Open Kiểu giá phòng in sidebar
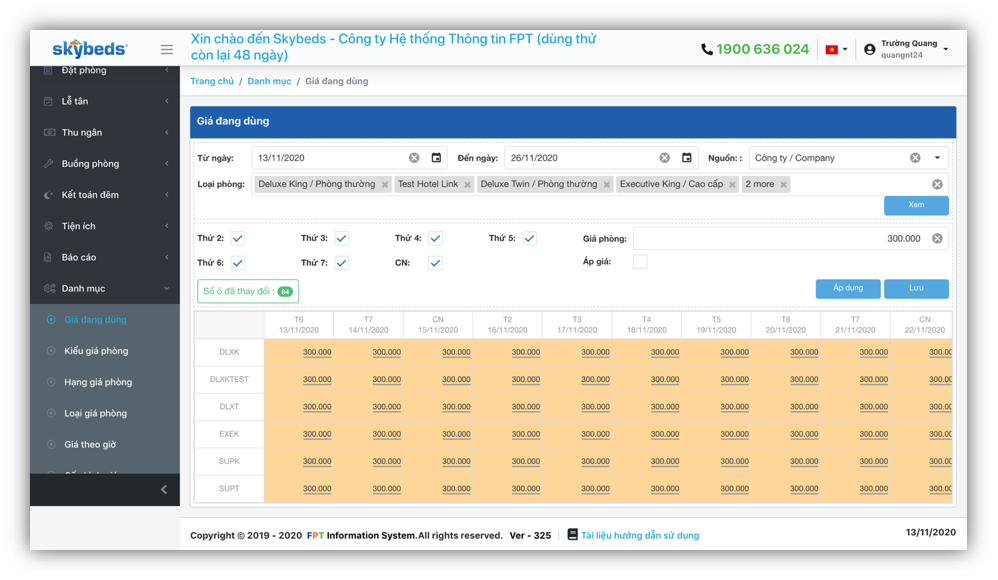This screenshot has height=580, width=998. (96, 351)
